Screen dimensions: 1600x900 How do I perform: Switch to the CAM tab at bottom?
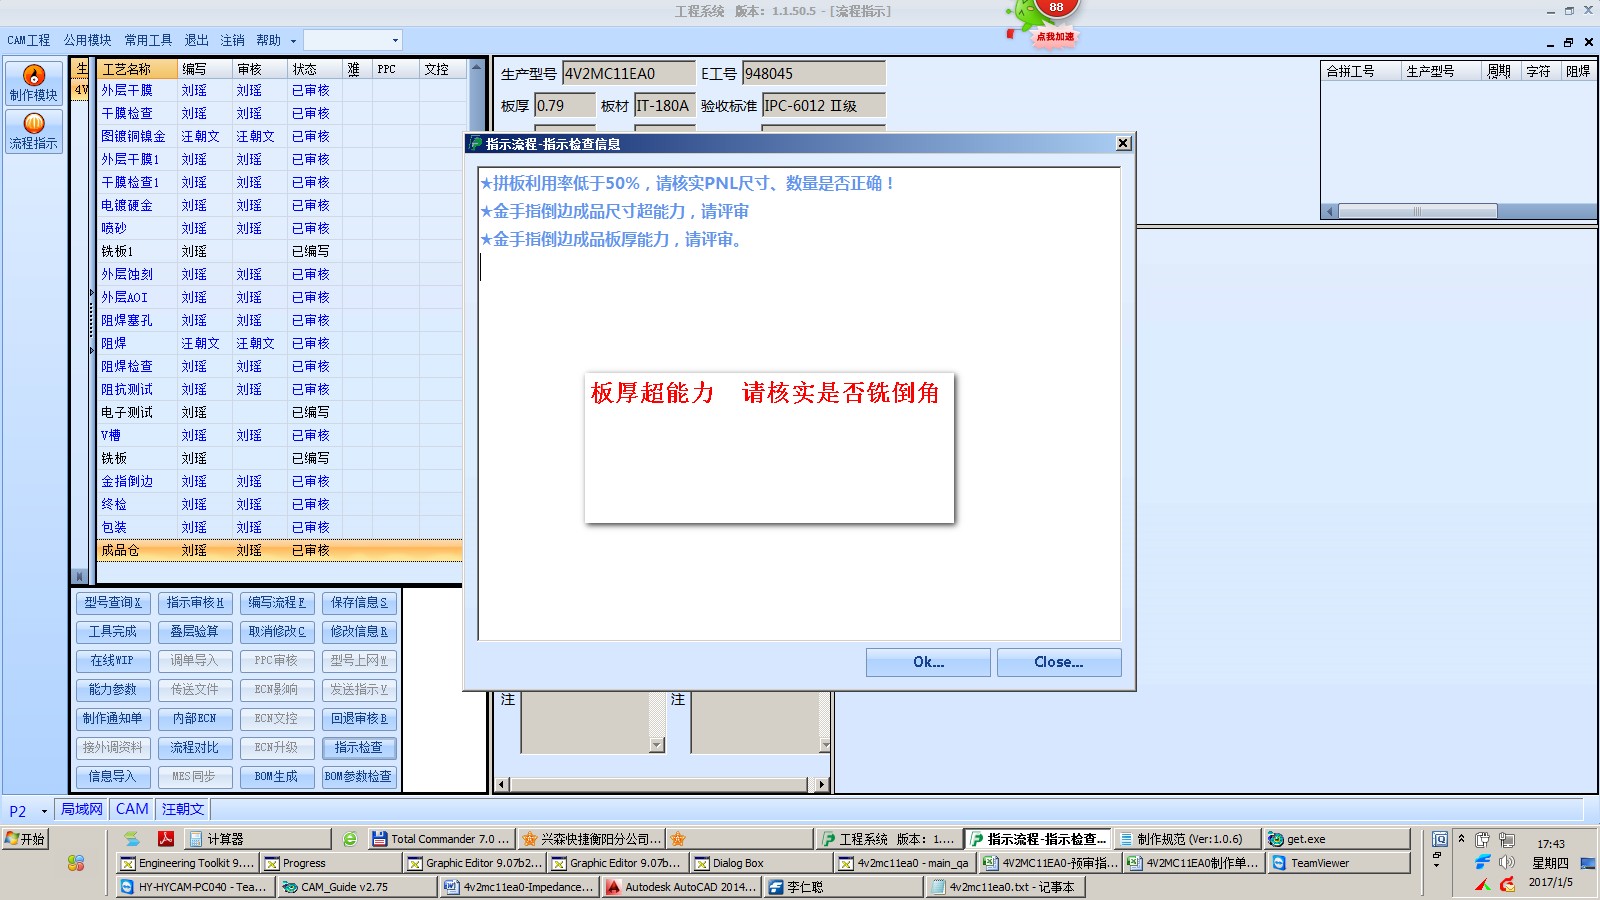132,809
